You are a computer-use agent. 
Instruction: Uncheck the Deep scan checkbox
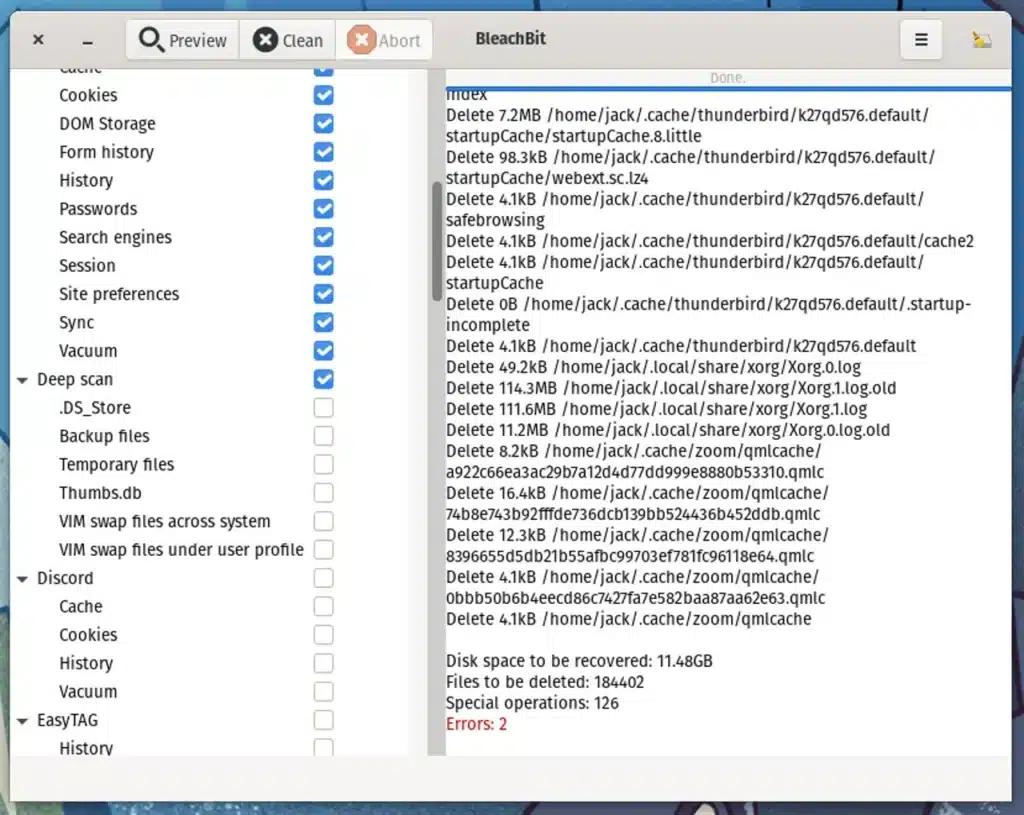[323, 379]
